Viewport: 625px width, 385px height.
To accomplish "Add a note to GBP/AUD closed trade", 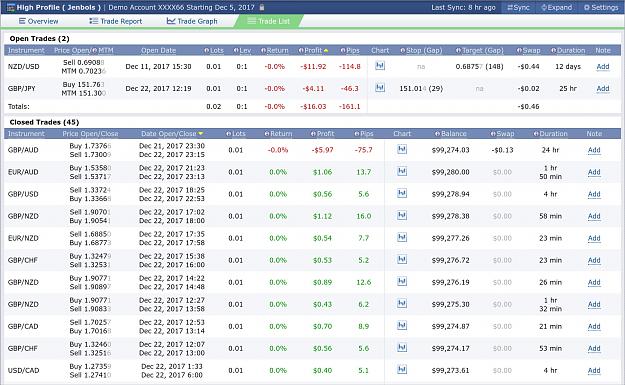I will click(594, 150).
